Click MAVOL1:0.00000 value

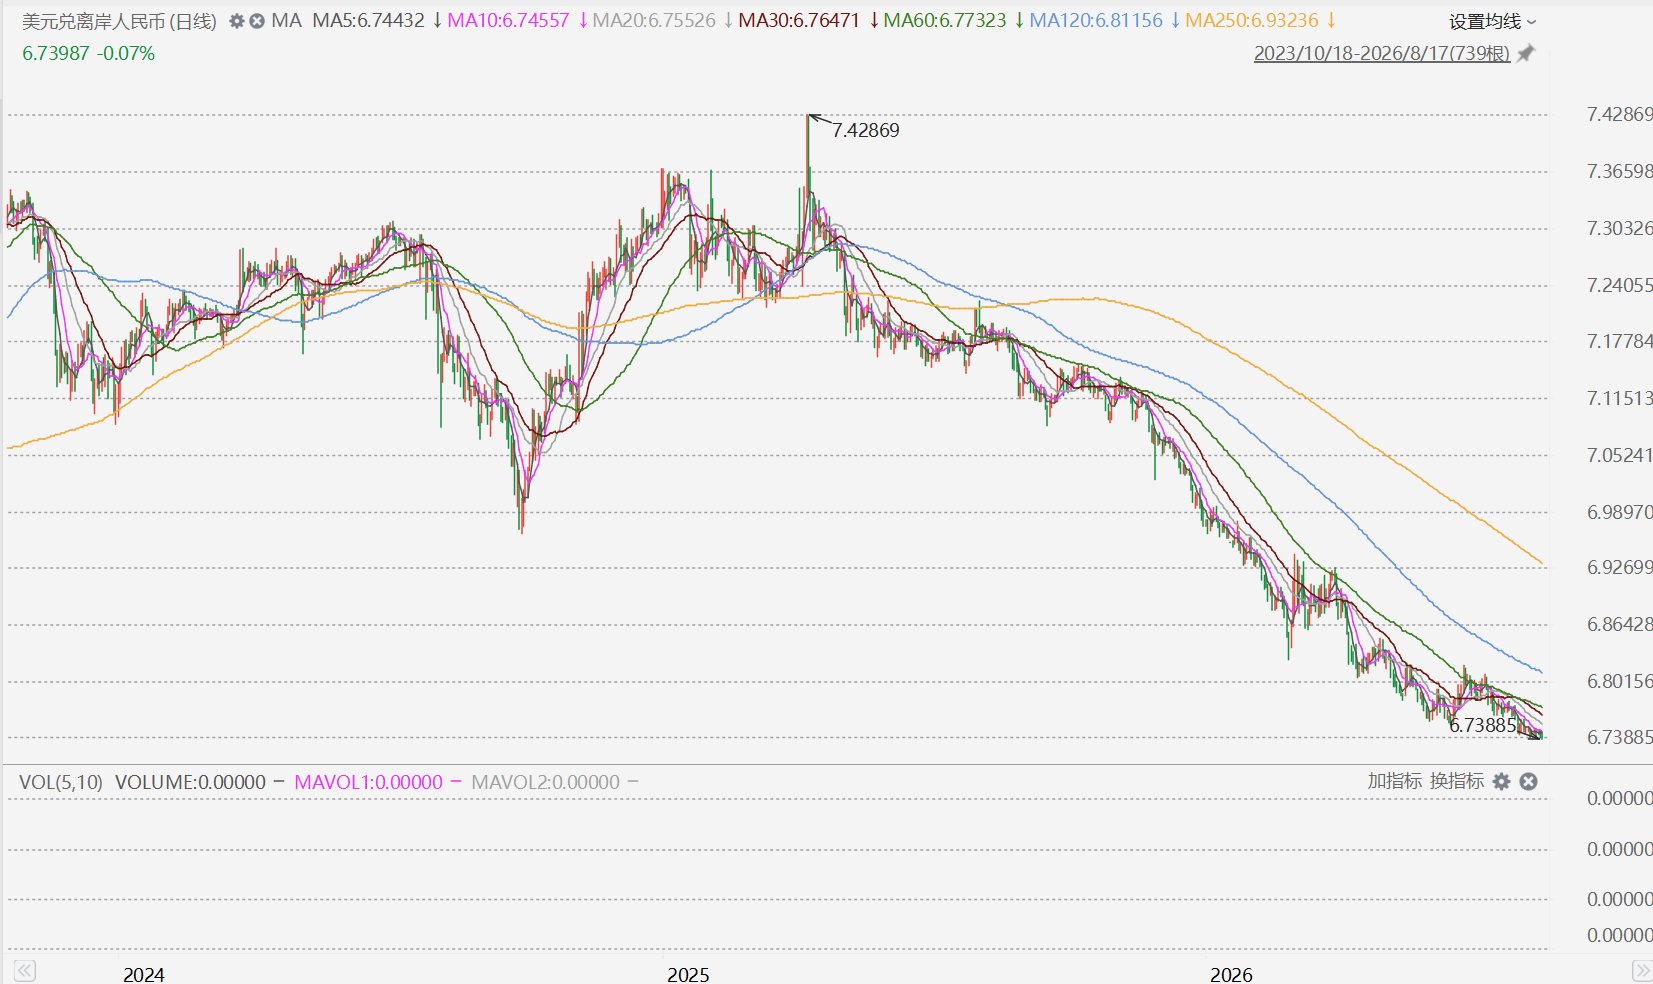pos(368,782)
